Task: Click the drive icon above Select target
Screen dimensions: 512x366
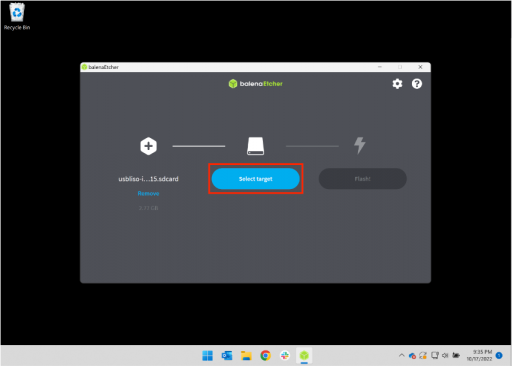Action: click(x=256, y=146)
